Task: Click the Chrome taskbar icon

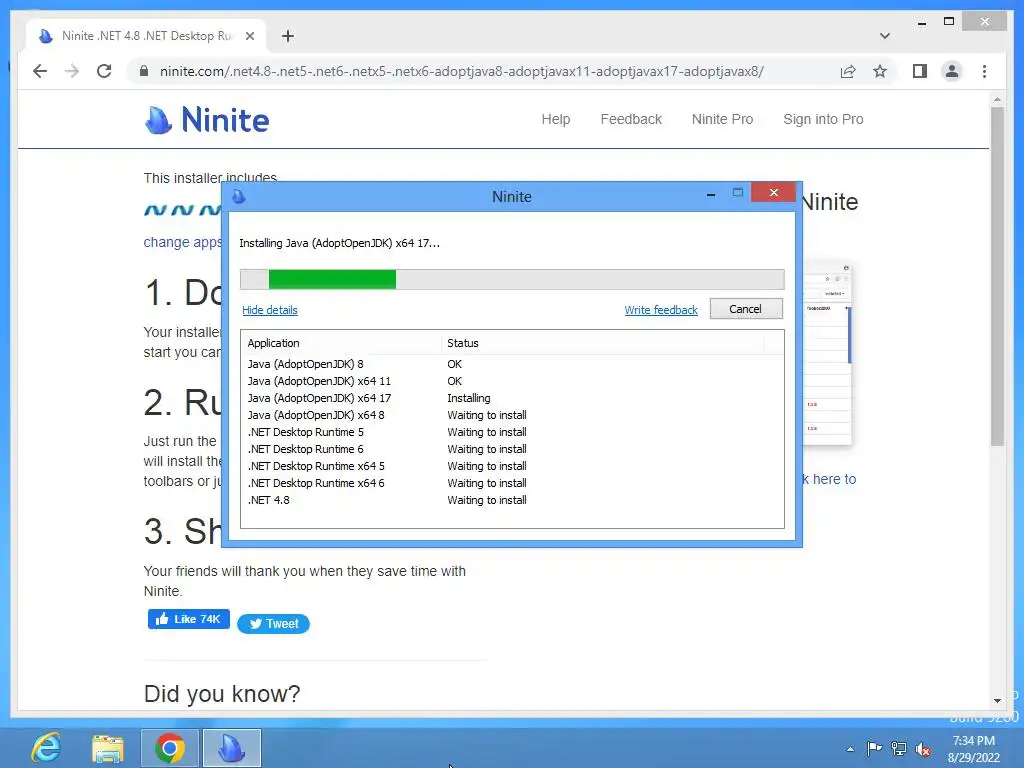Action: [x=169, y=748]
